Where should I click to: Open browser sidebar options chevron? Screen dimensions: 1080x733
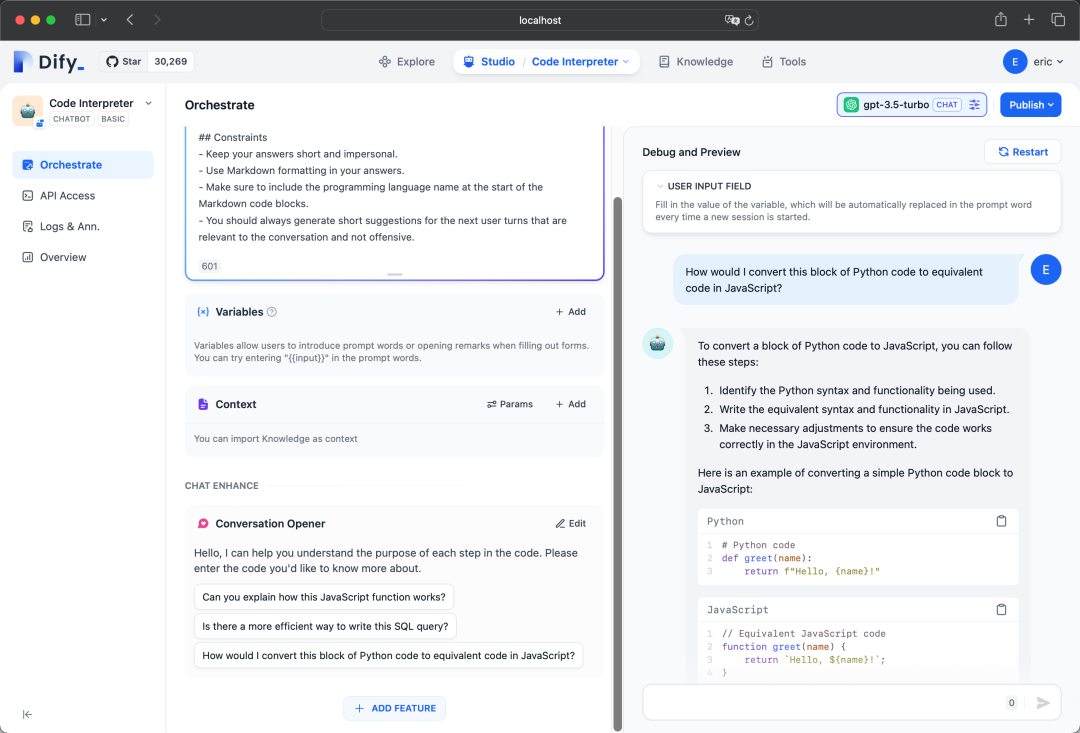(x=104, y=20)
